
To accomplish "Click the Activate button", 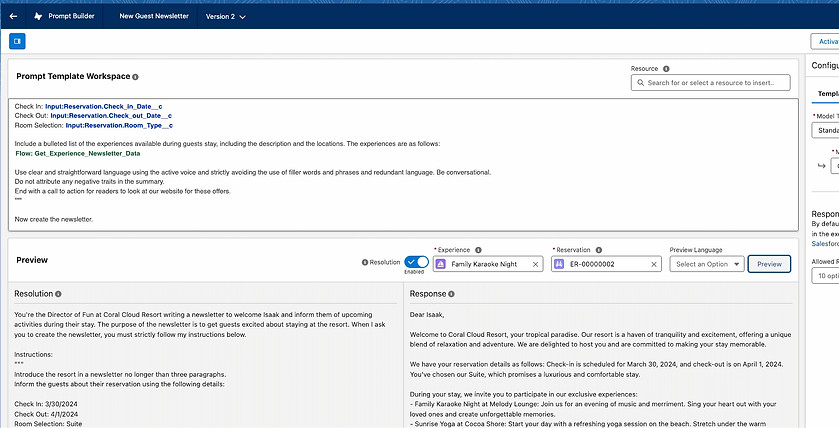I will [825, 41].
